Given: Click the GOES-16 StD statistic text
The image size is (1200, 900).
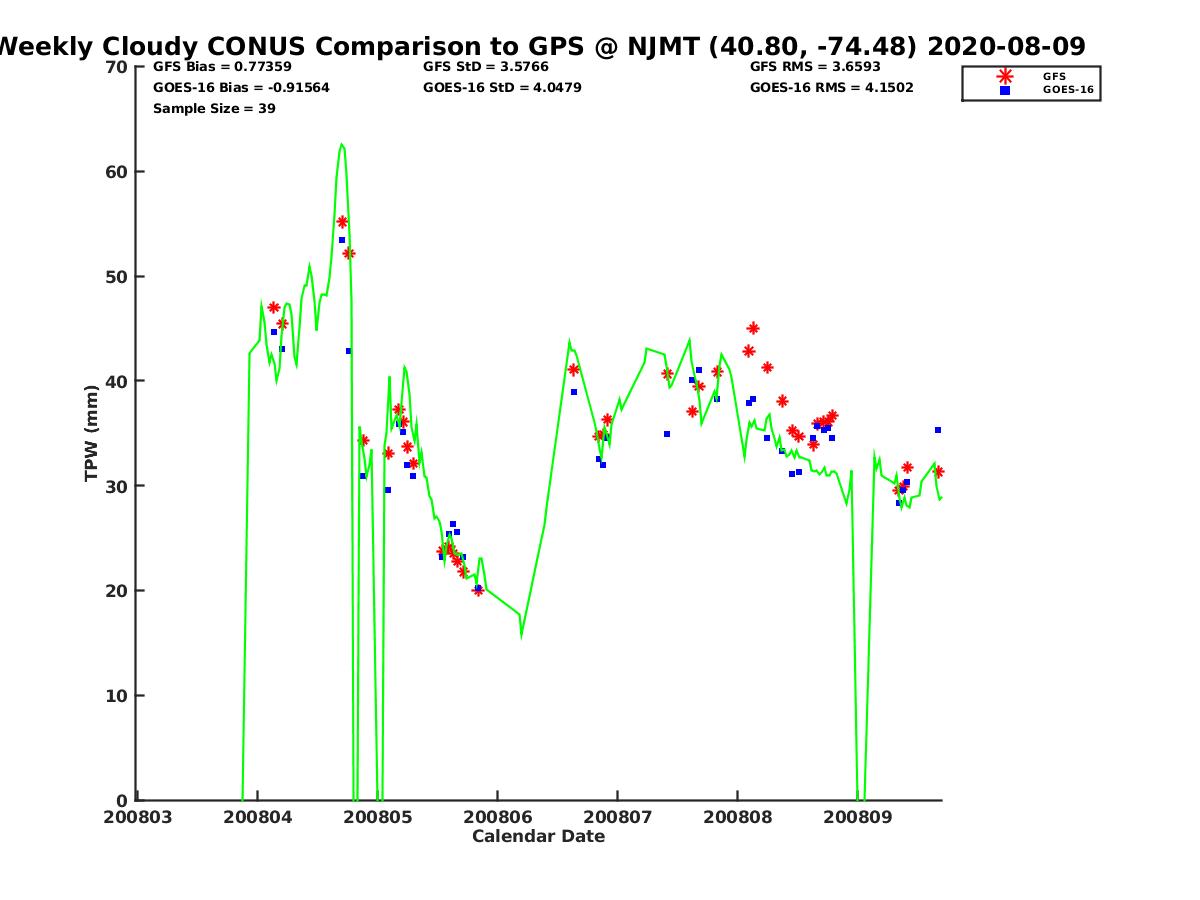Looking at the screenshot, I should click(x=502, y=88).
